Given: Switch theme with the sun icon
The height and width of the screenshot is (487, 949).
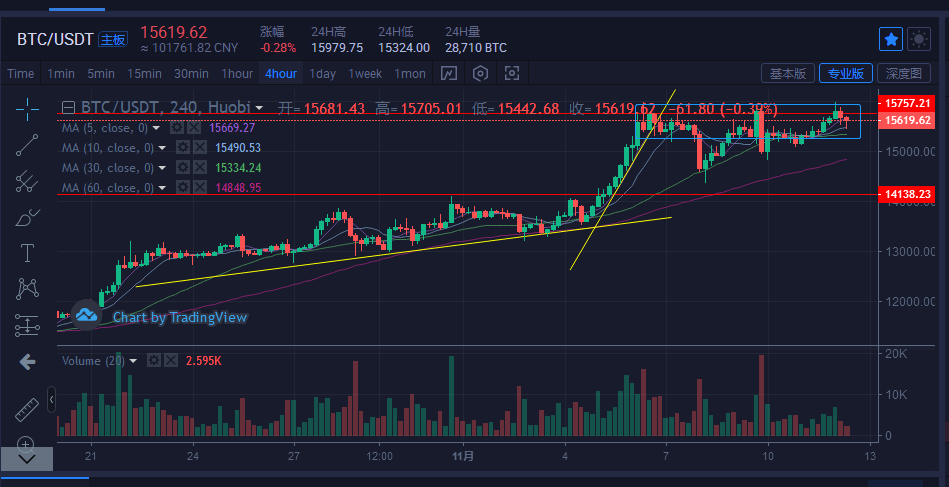Looking at the screenshot, I should coord(919,39).
